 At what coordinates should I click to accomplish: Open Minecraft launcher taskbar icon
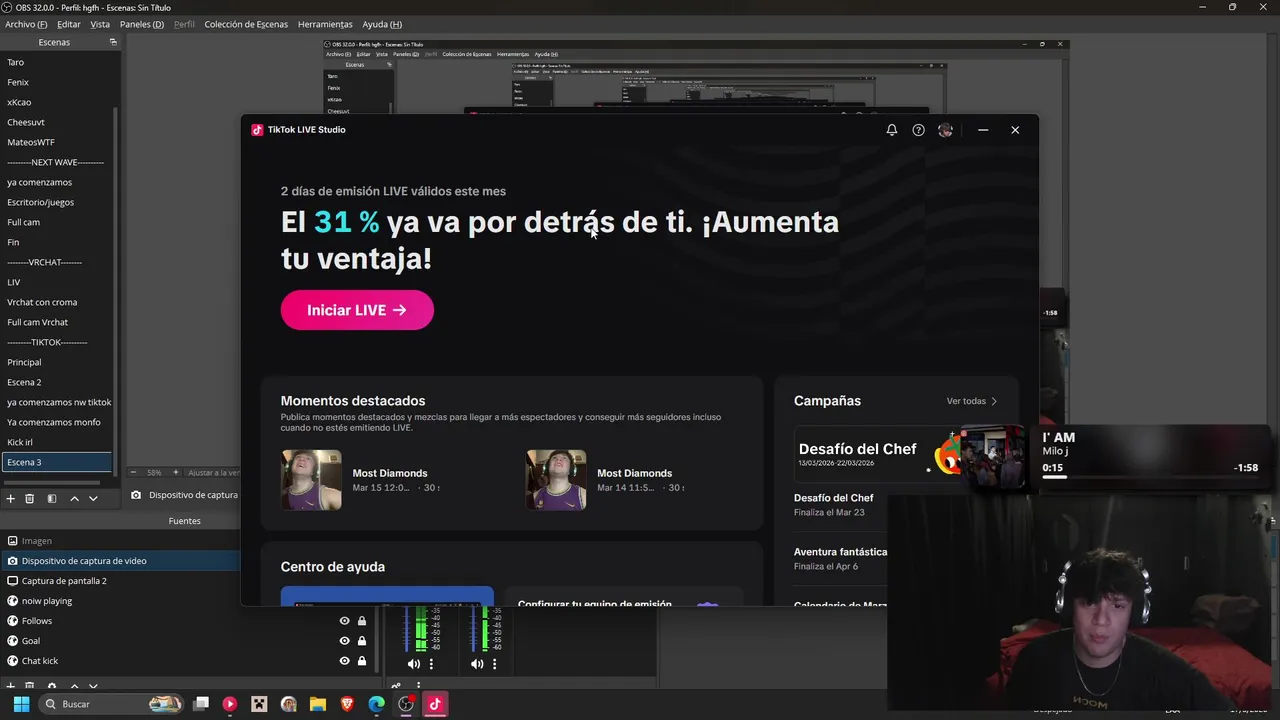(259, 704)
